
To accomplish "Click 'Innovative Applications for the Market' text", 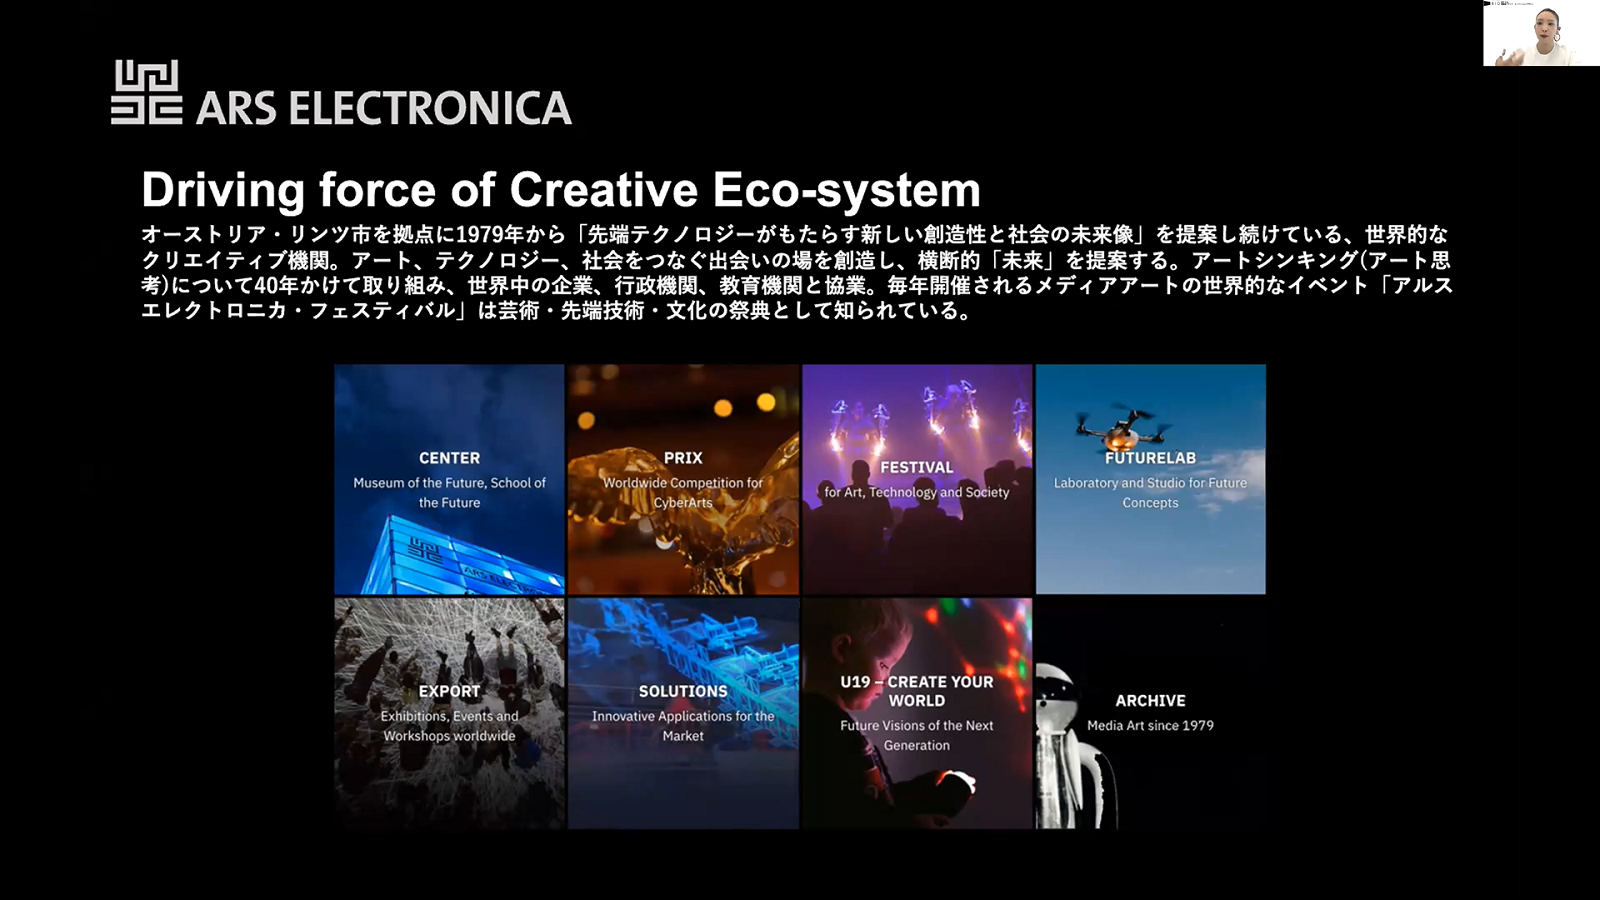I will (x=683, y=726).
